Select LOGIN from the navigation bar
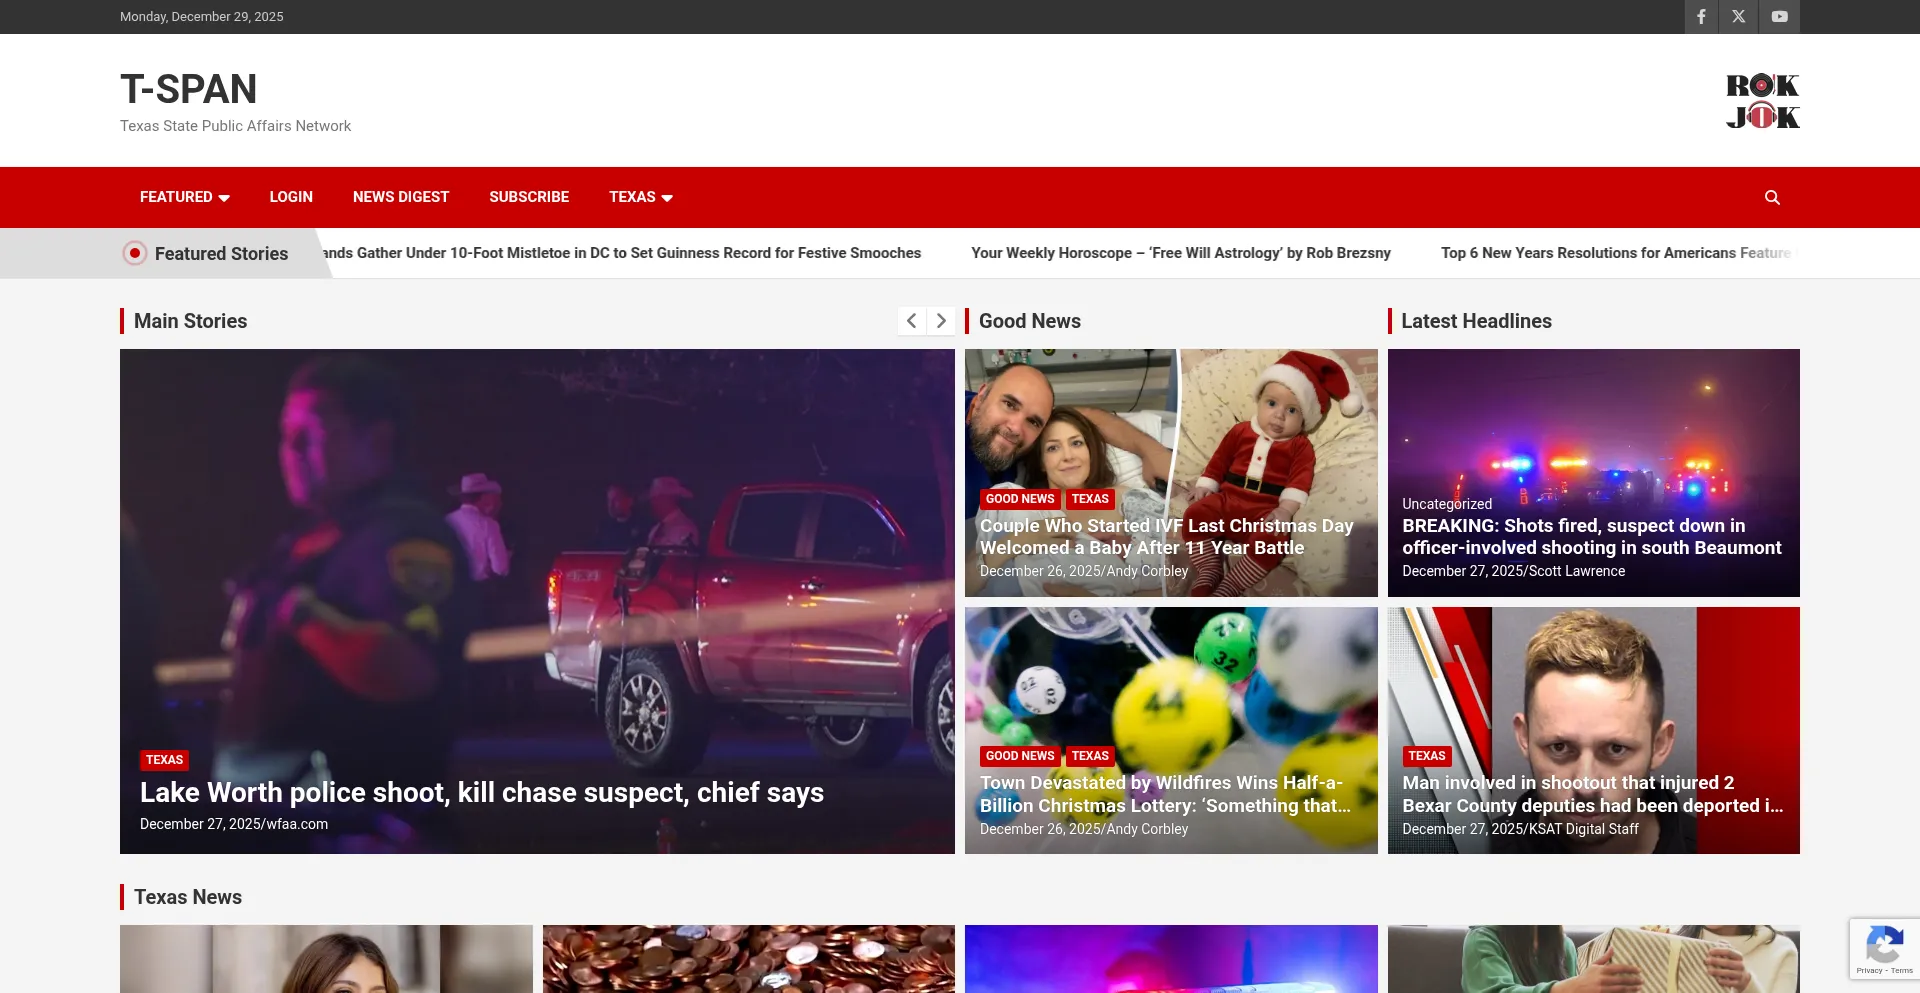 click(290, 197)
